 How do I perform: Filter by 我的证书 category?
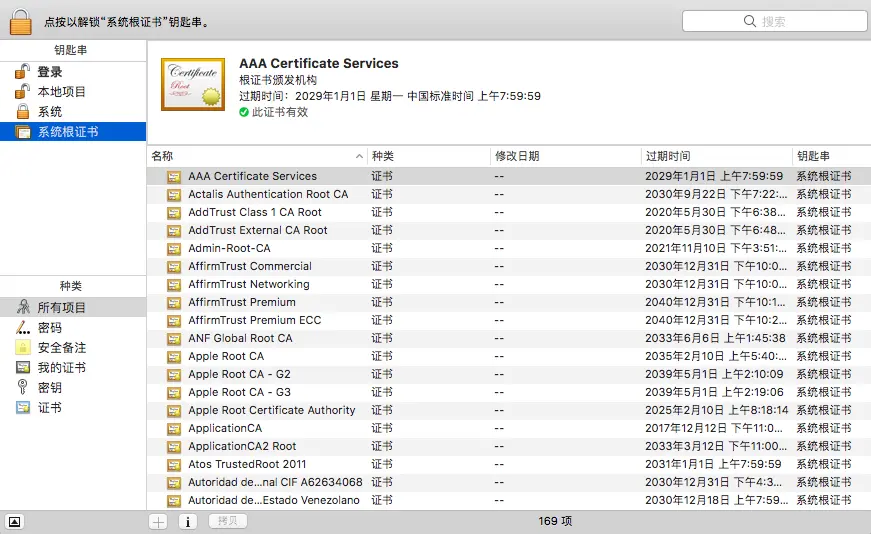tap(73, 367)
